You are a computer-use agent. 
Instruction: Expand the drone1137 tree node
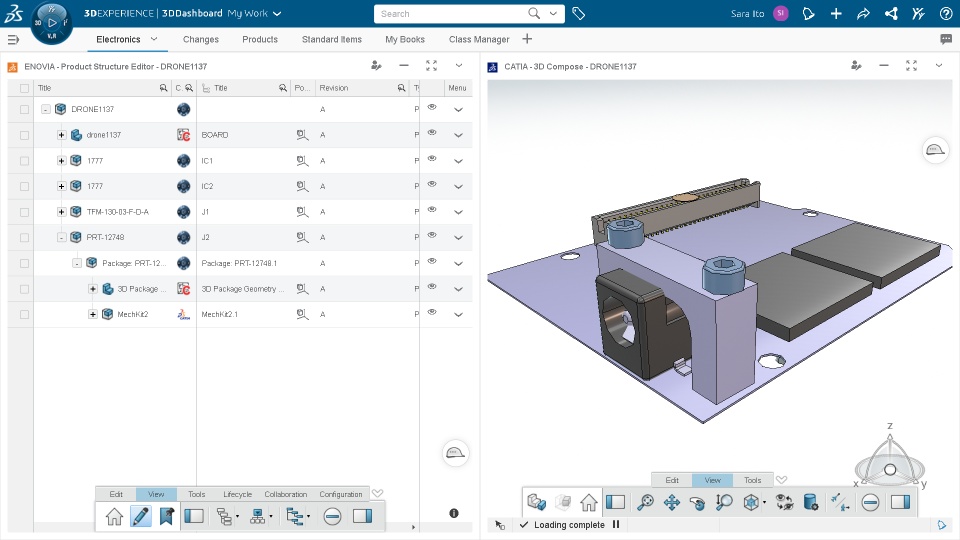coord(61,135)
